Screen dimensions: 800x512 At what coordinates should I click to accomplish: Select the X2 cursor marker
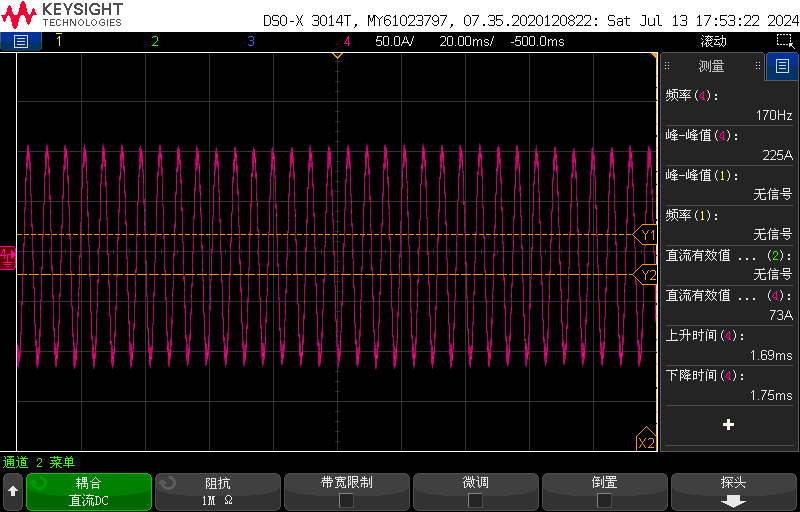(646, 440)
